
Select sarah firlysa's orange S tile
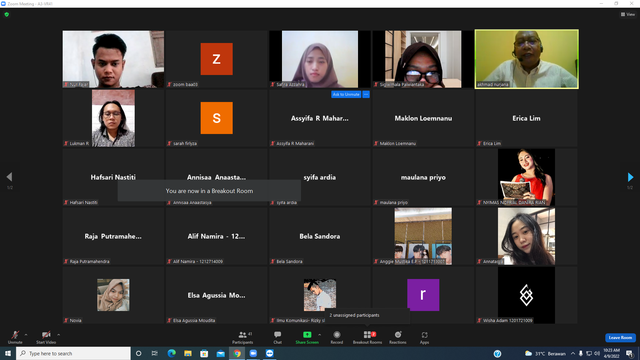217,118
